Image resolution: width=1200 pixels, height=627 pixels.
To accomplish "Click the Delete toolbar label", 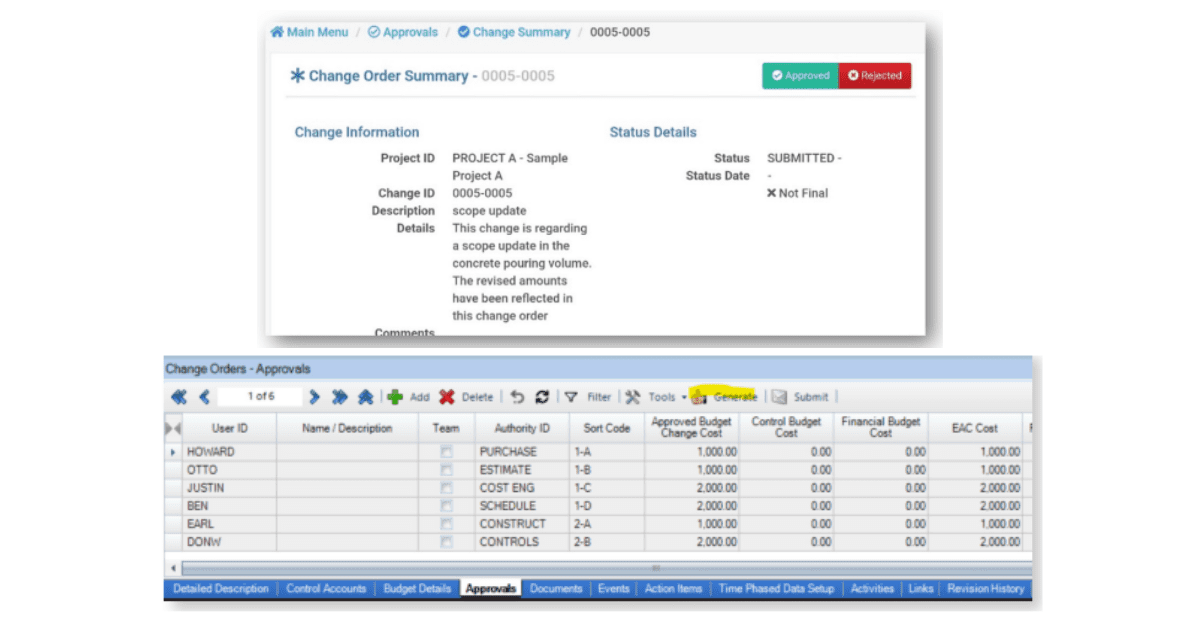I will click(477, 397).
